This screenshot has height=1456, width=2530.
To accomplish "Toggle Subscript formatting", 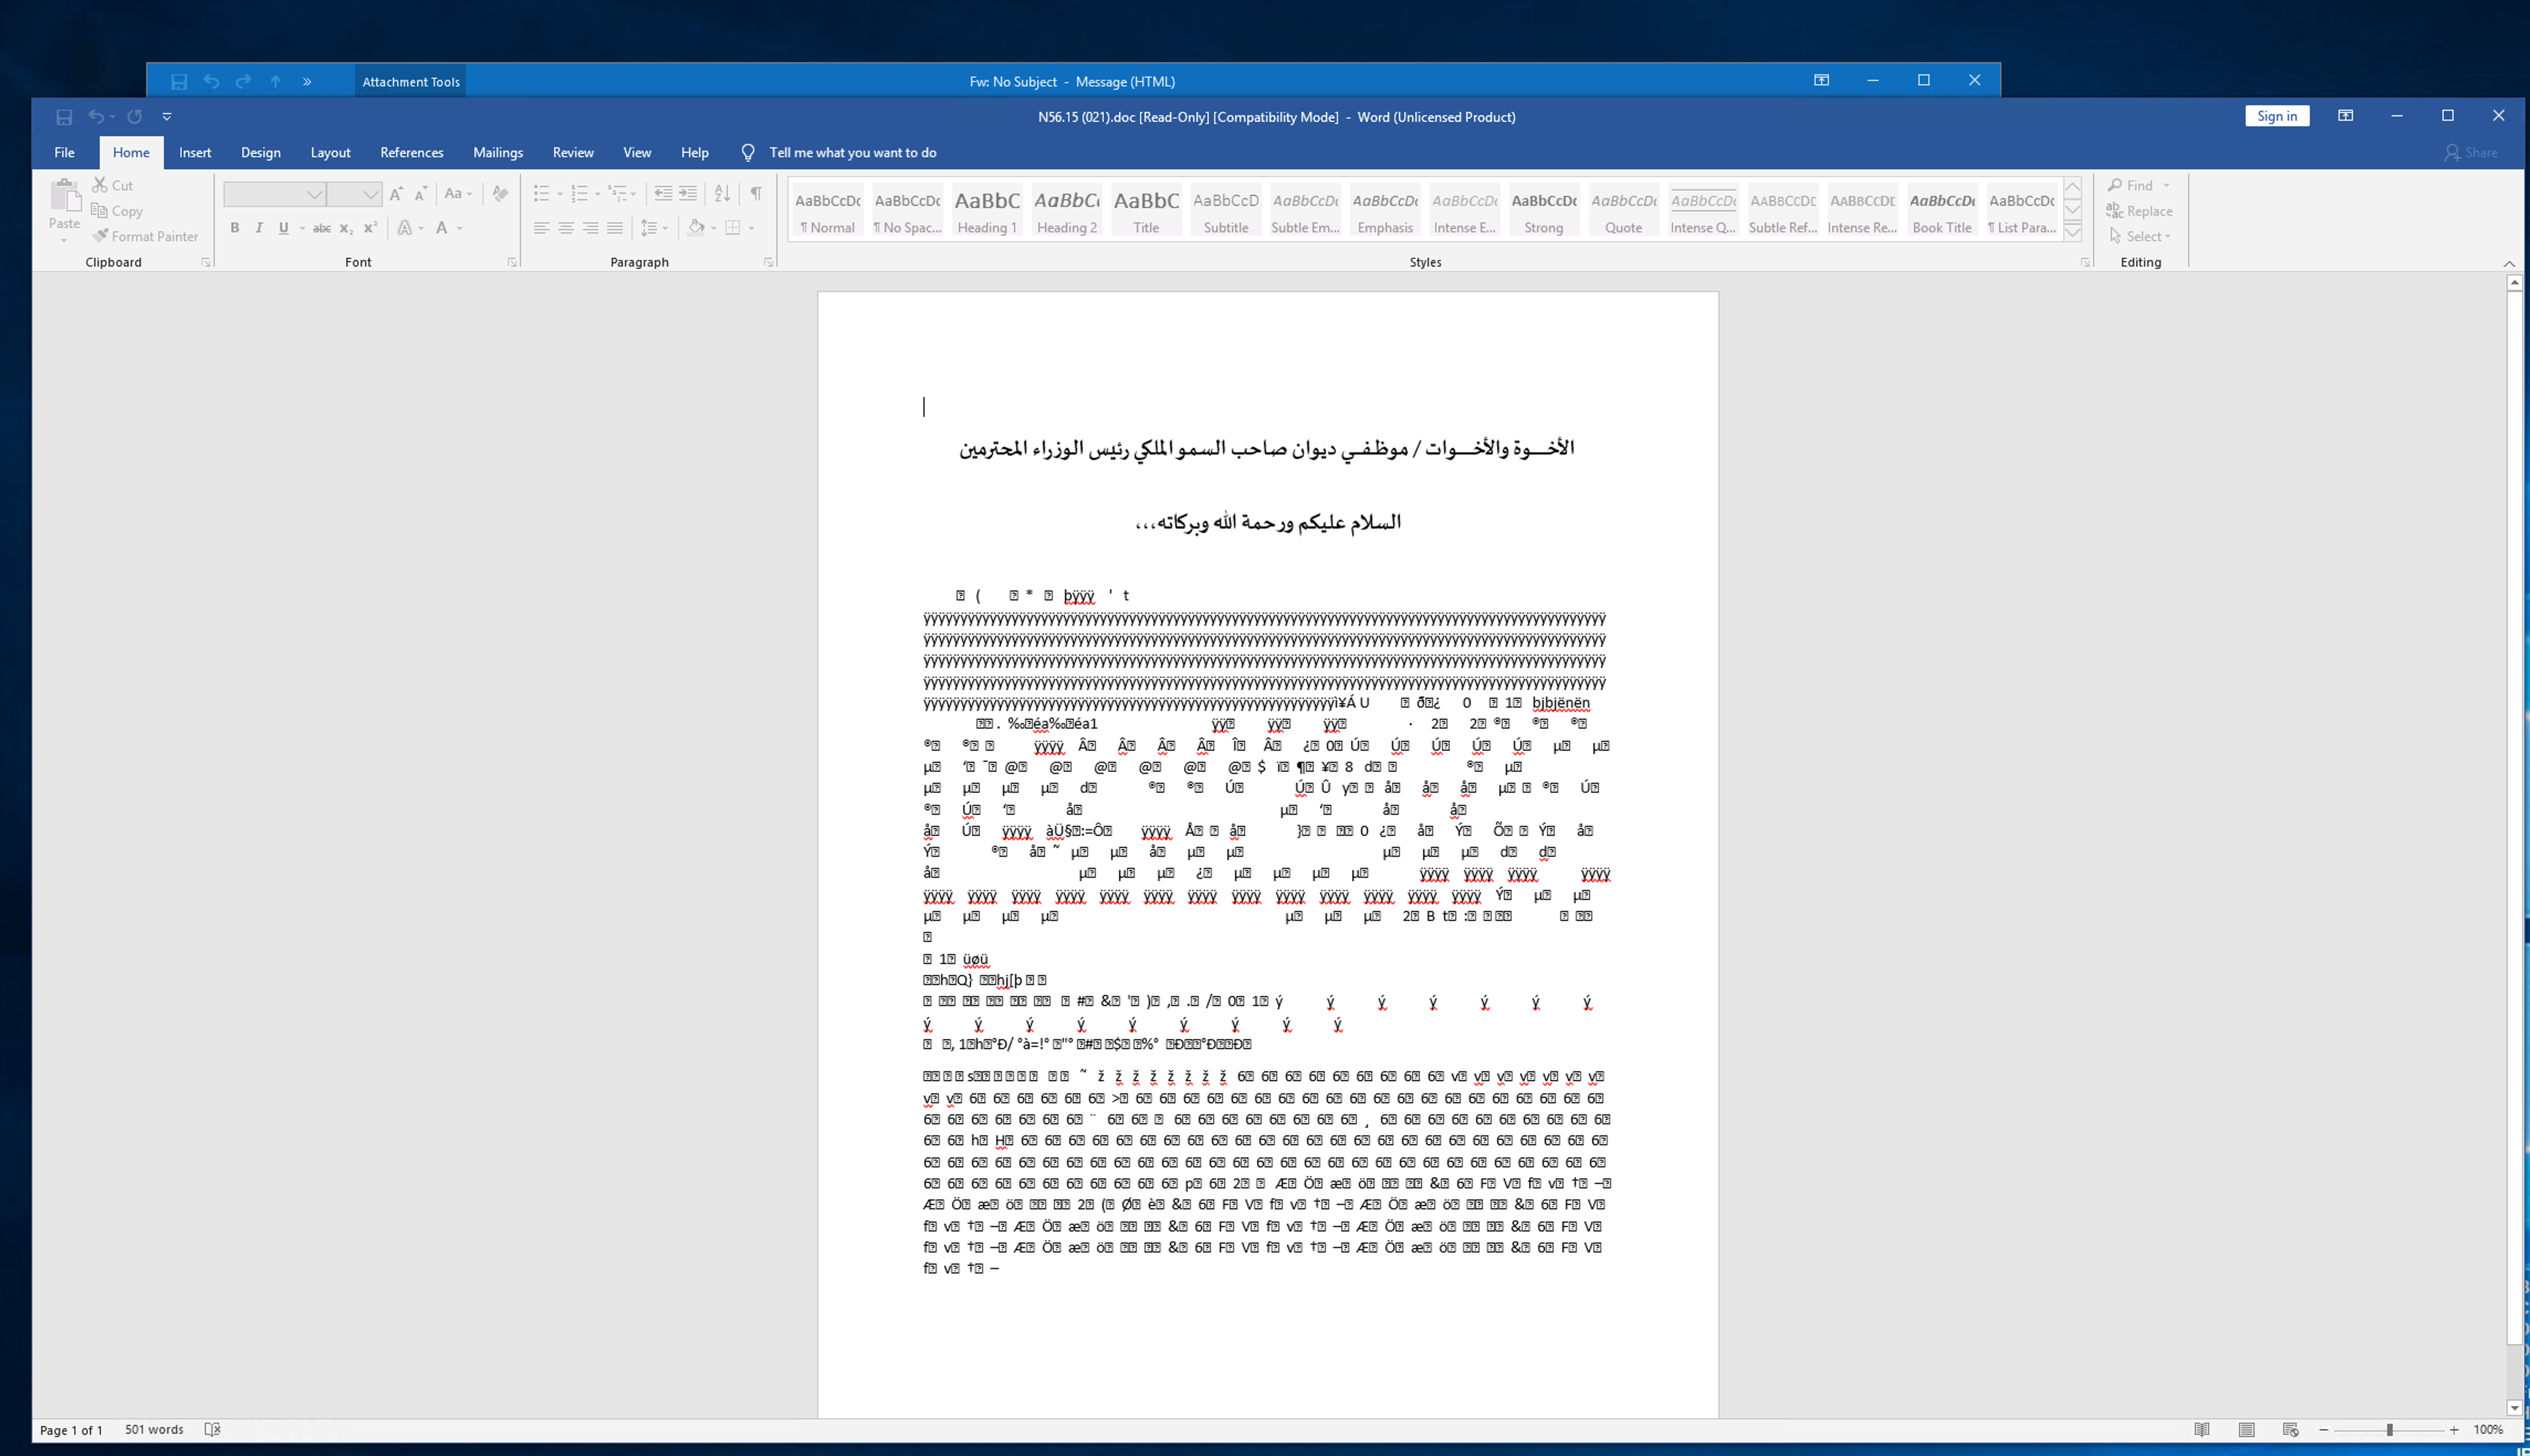I will click(346, 228).
